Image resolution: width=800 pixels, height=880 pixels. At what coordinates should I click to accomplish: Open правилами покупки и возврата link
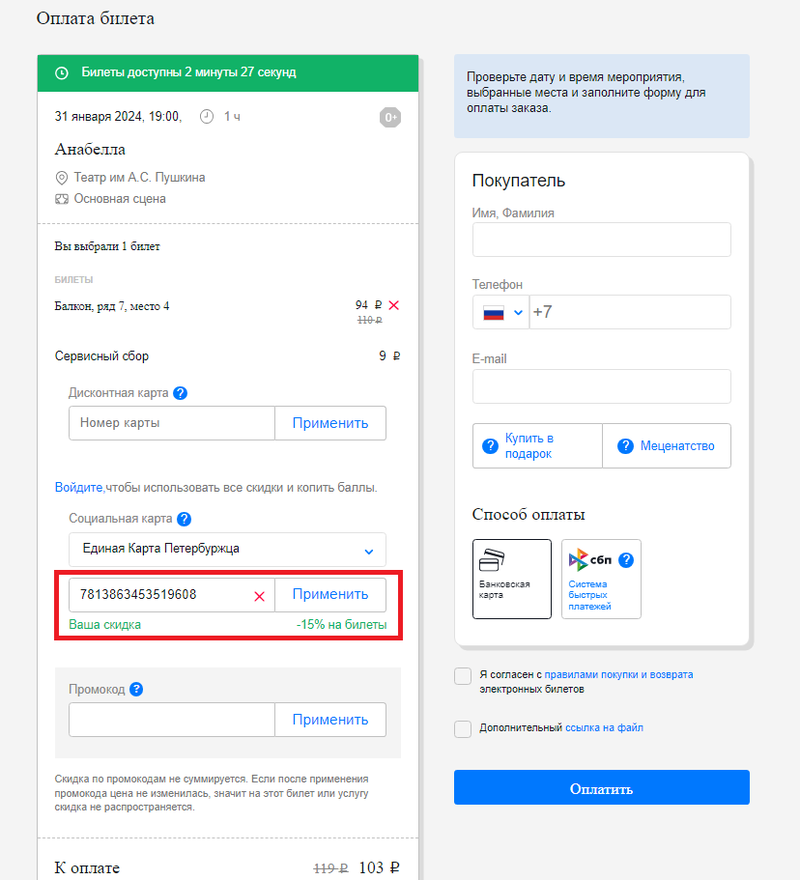[x=618, y=675]
